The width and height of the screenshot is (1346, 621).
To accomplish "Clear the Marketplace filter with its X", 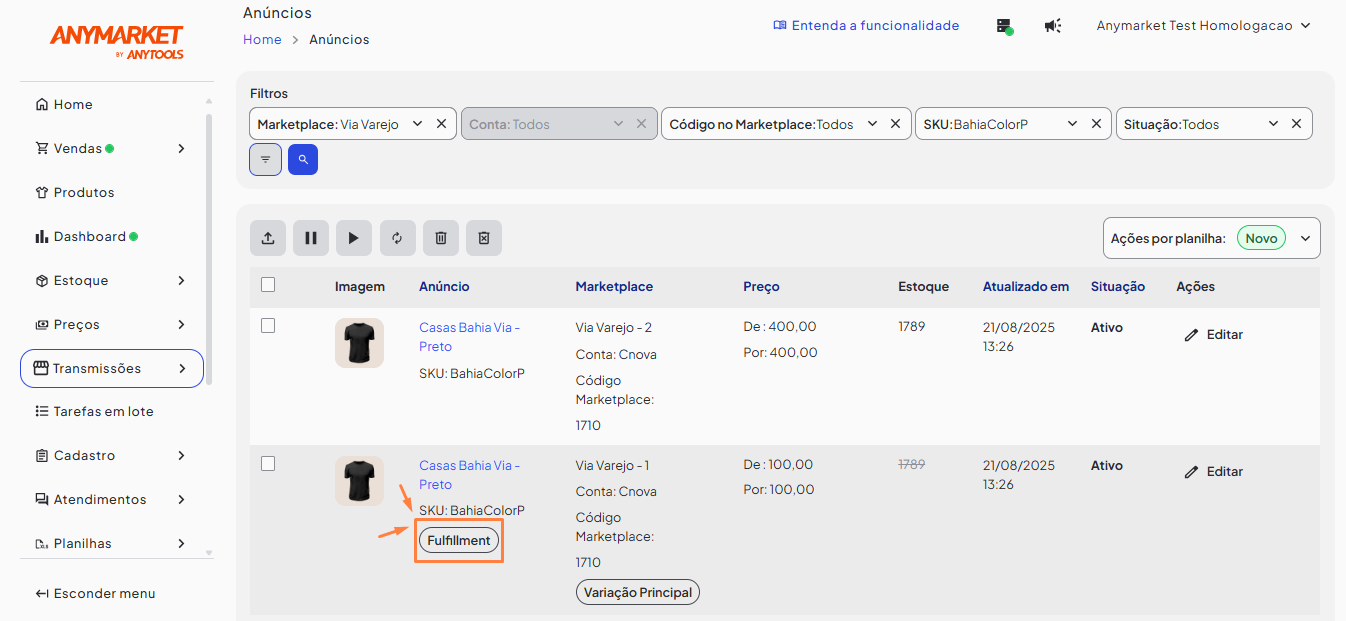I will point(441,124).
